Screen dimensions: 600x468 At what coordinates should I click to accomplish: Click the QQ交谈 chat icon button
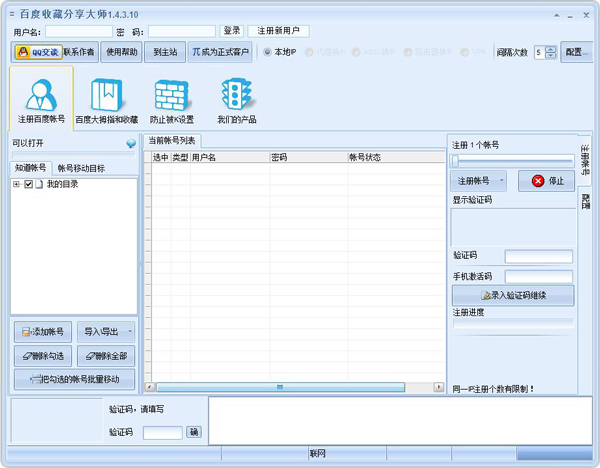coord(39,52)
